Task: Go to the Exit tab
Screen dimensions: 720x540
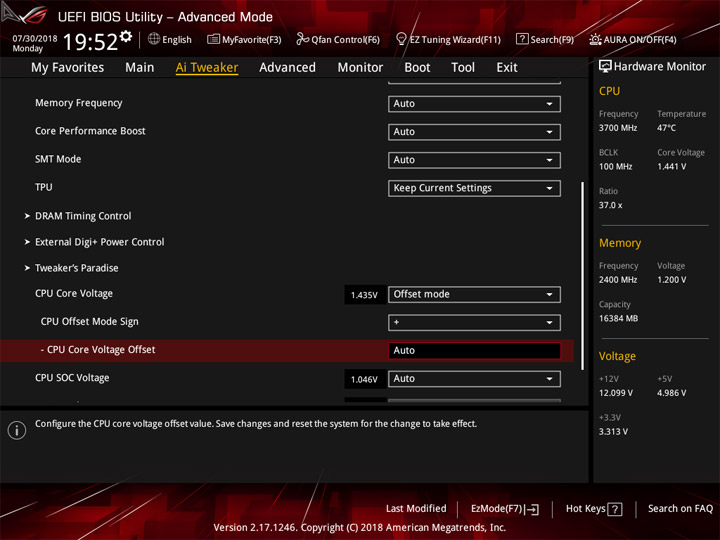Action: pos(507,68)
